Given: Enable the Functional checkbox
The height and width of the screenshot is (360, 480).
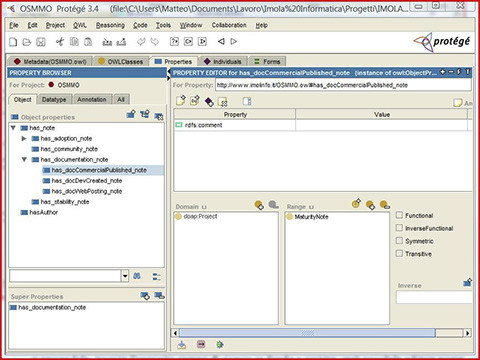Looking at the screenshot, I should coord(399,215).
